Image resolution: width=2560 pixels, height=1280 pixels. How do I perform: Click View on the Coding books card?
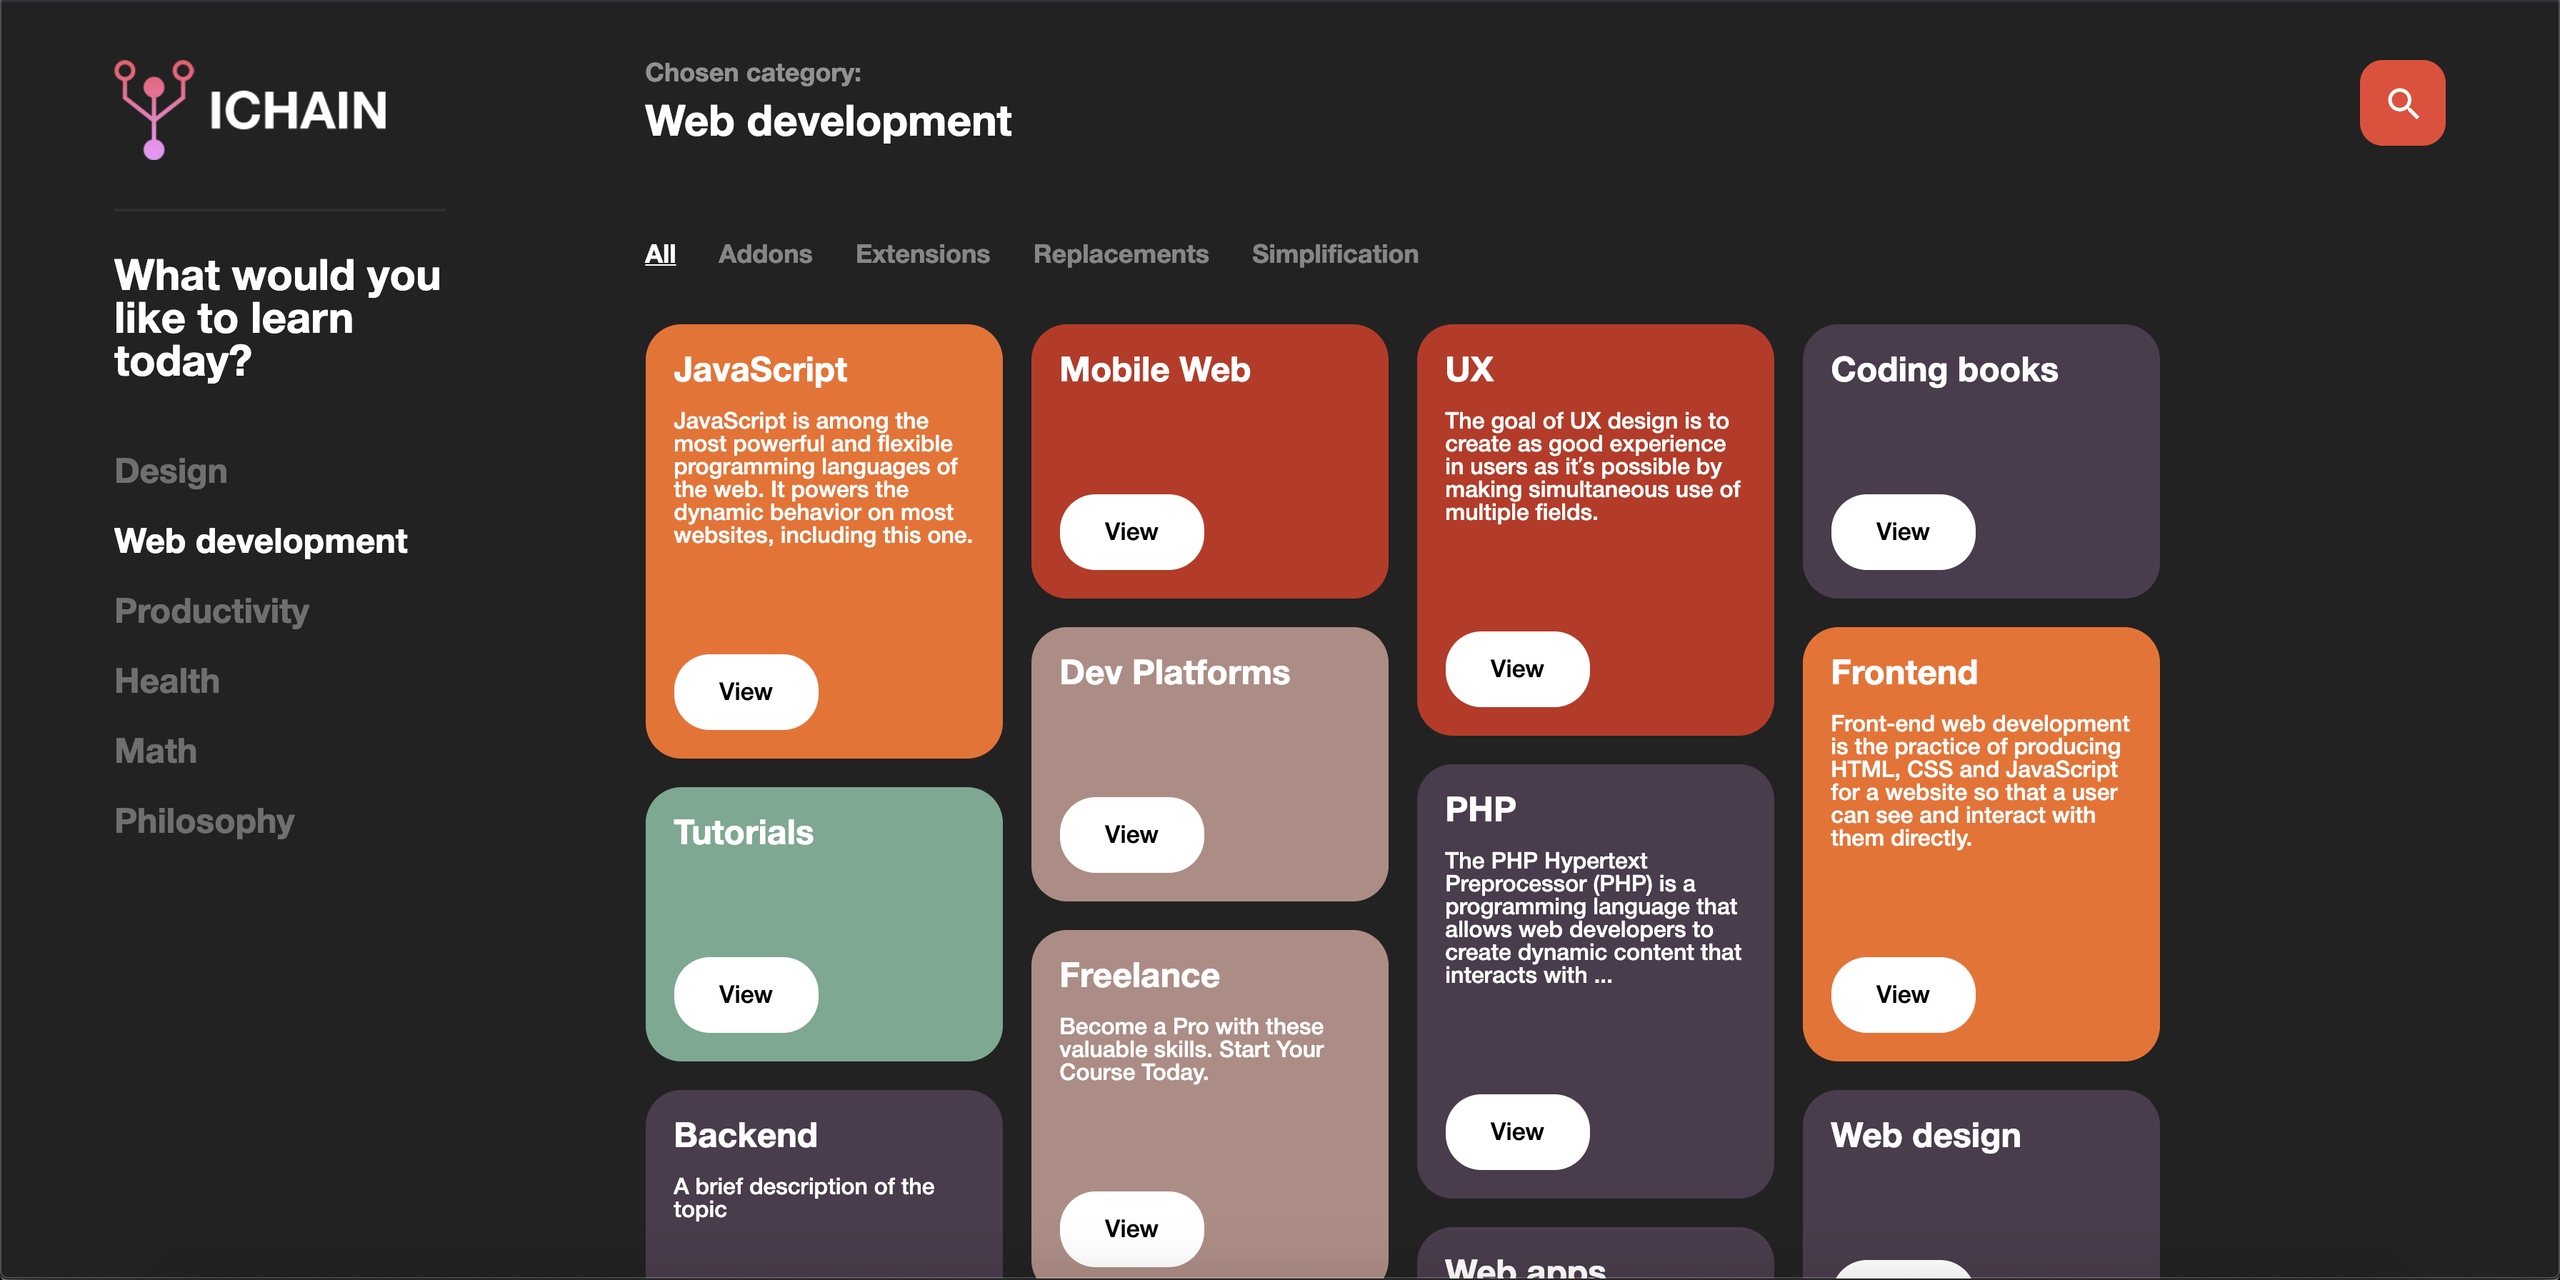coord(1902,532)
